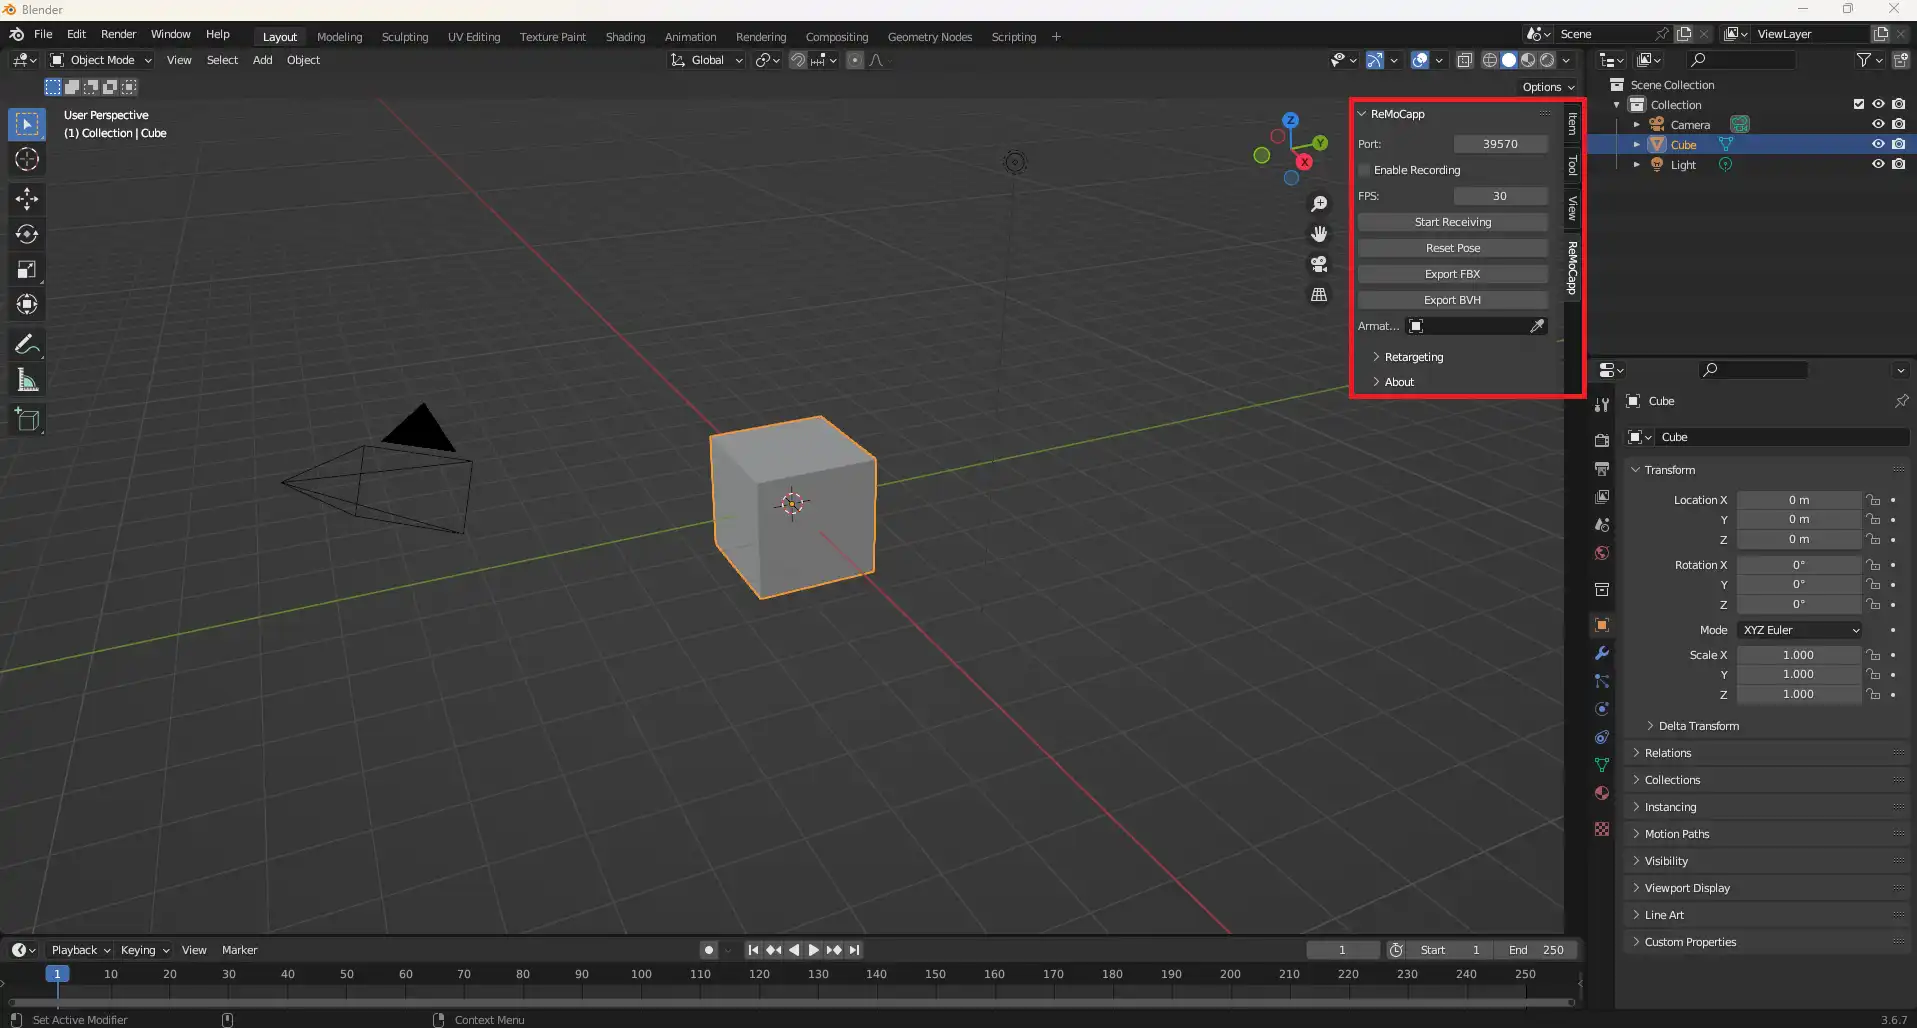Pin the Cube properties panel
1917x1028 pixels.
point(1901,401)
